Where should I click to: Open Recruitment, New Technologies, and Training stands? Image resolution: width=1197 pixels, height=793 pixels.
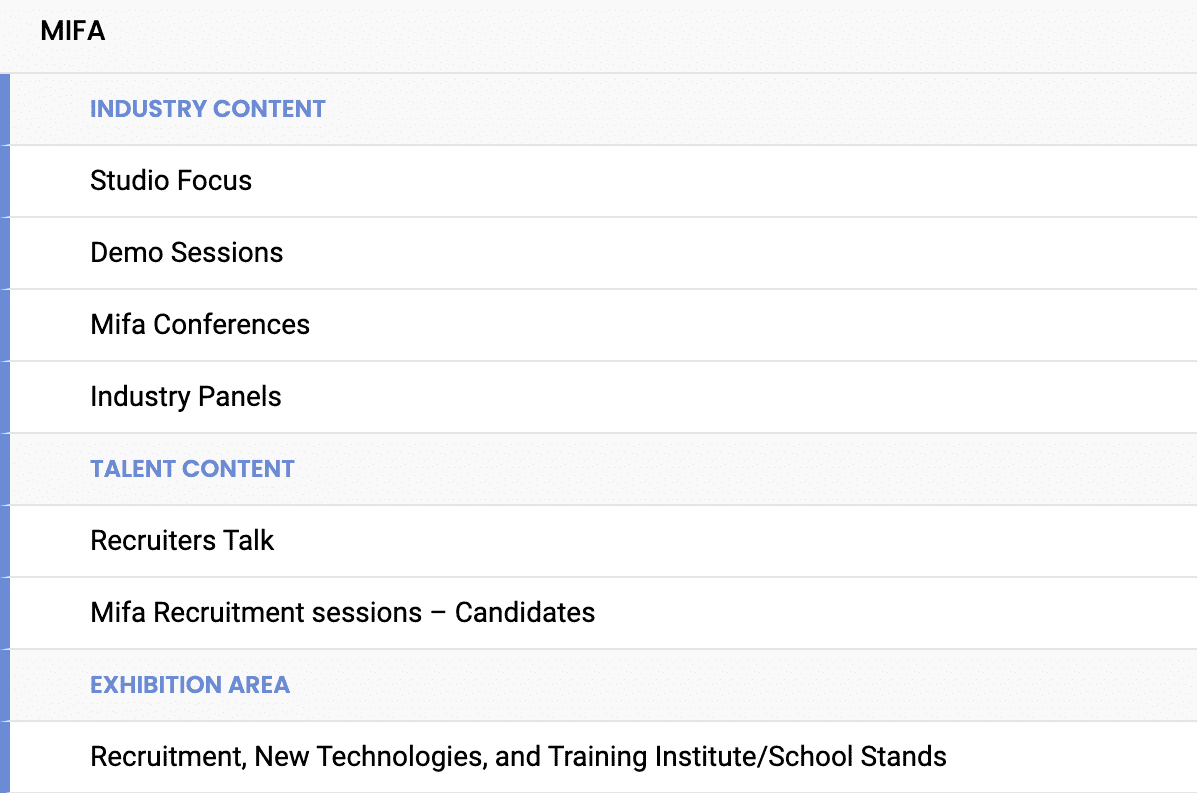point(518,757)
